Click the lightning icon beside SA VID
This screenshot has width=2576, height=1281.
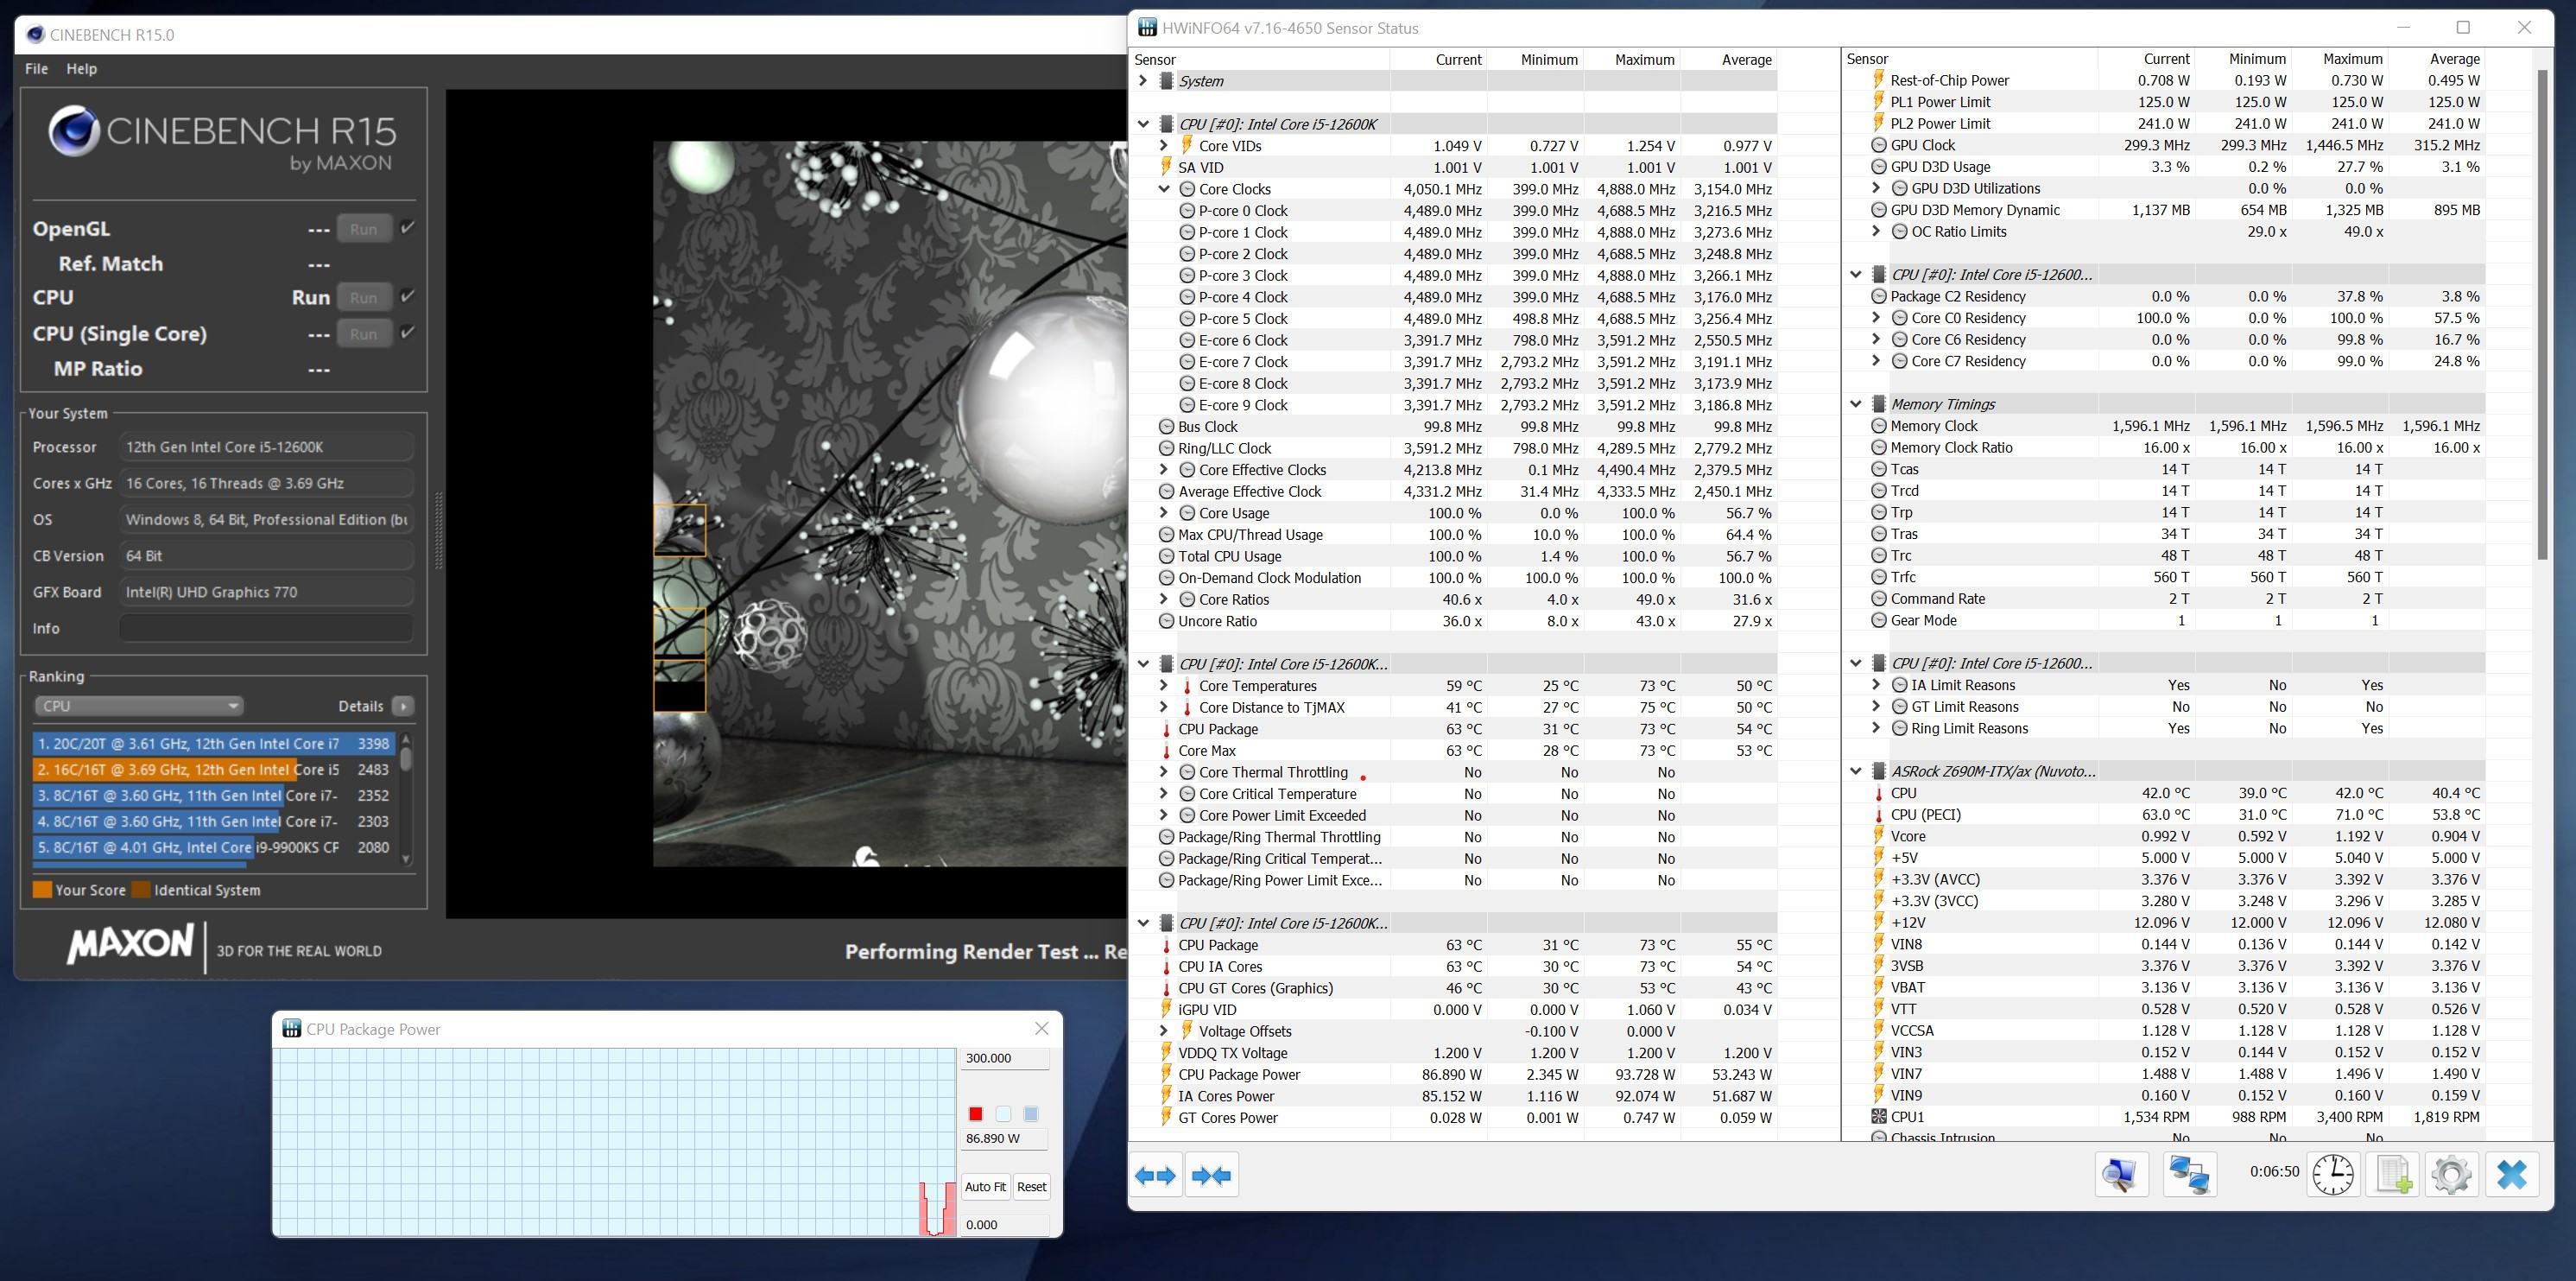1166,167
